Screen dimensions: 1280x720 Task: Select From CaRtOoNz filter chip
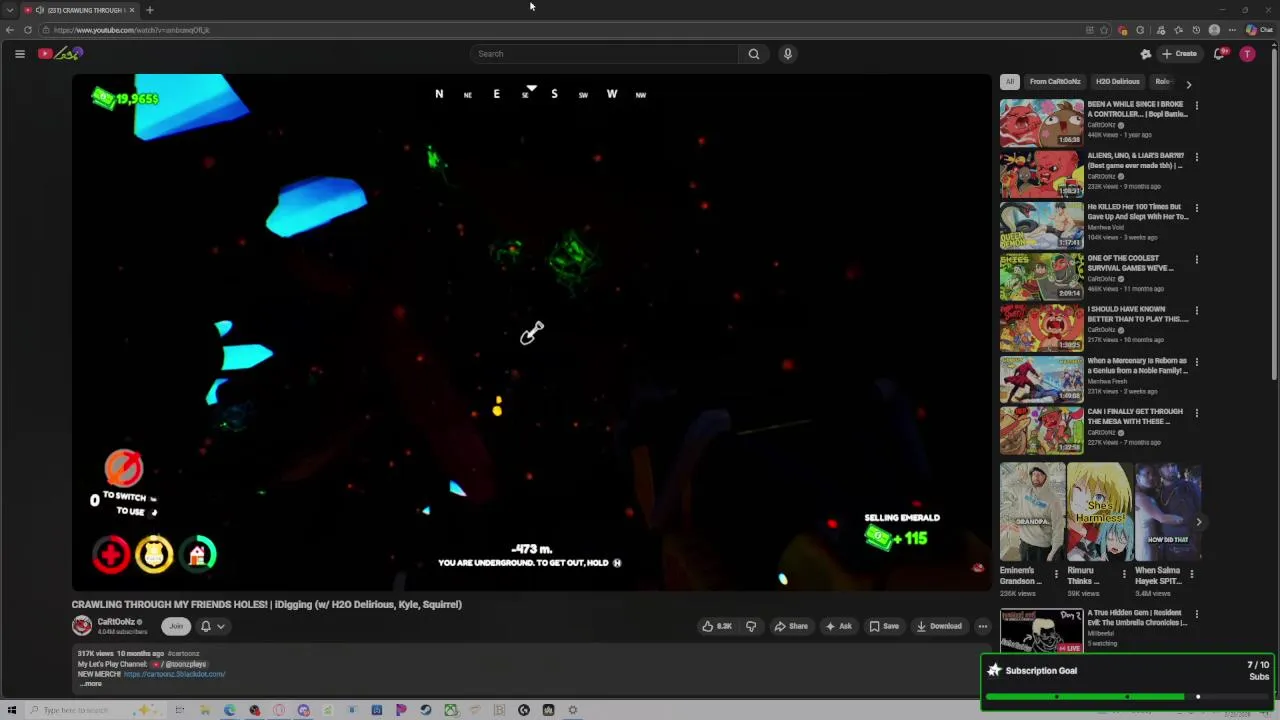click(1055, 82)
